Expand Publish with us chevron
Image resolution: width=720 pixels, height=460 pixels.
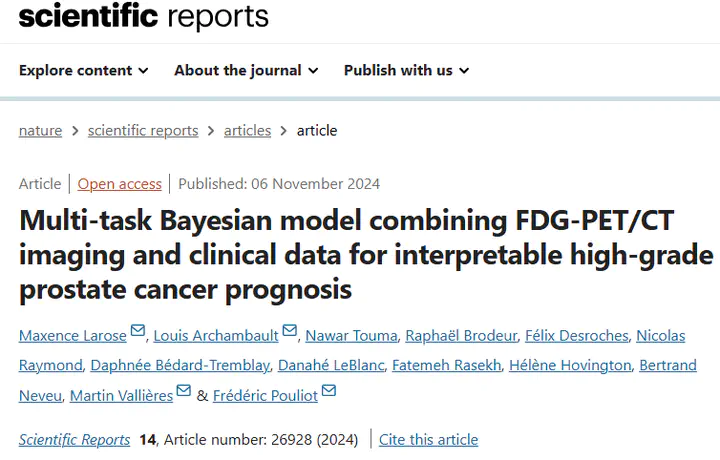click(x=464, y=71)
